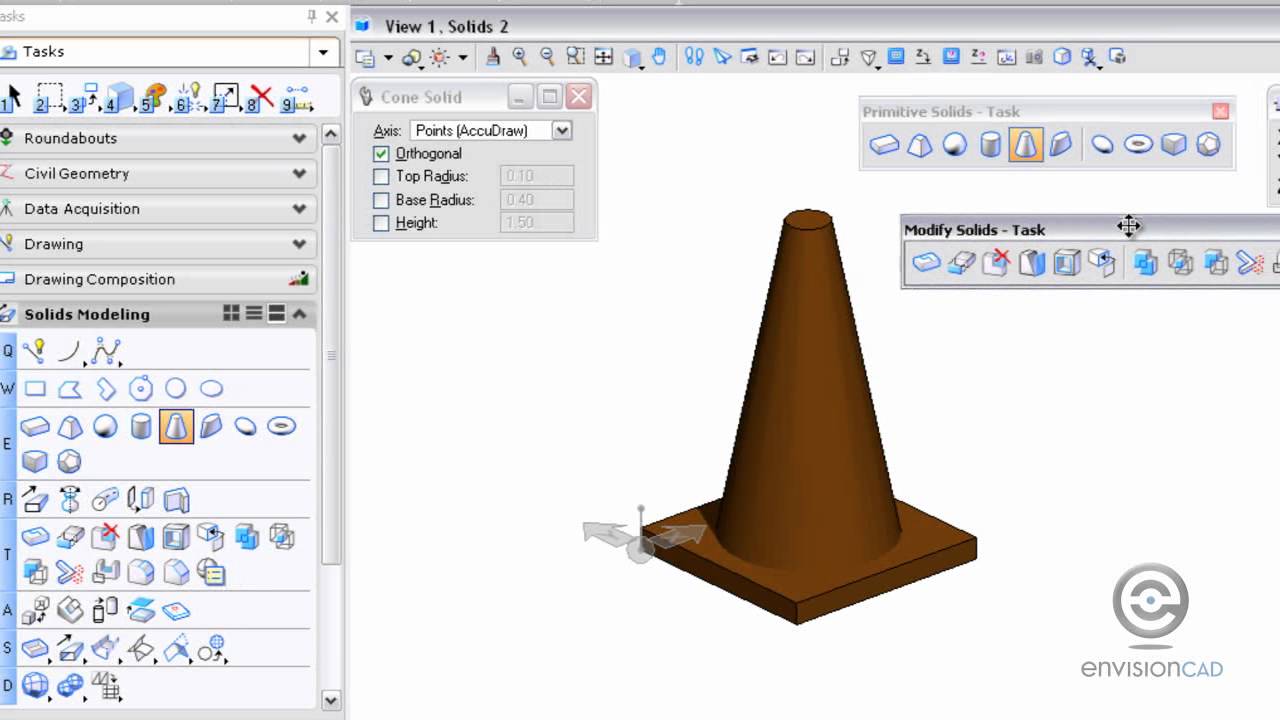Click the Zoom Out view control icon
This screenshot has height=720, width=1280.
[547, 57]
